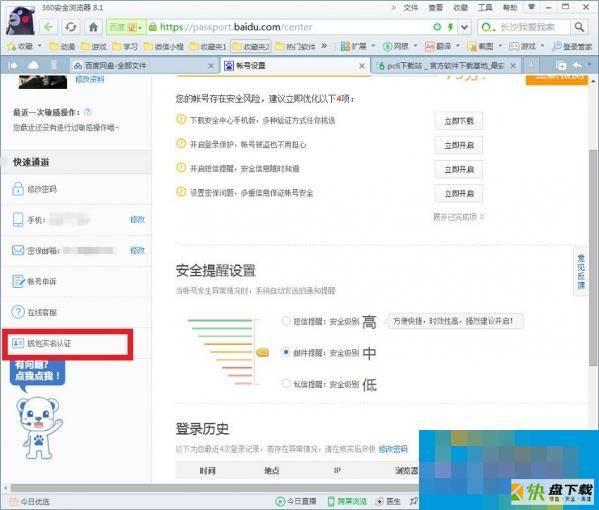The image size is (599, 510).
Task: Switch to the 百度网盘-全部文件 tab
Action: coord(143,66)
